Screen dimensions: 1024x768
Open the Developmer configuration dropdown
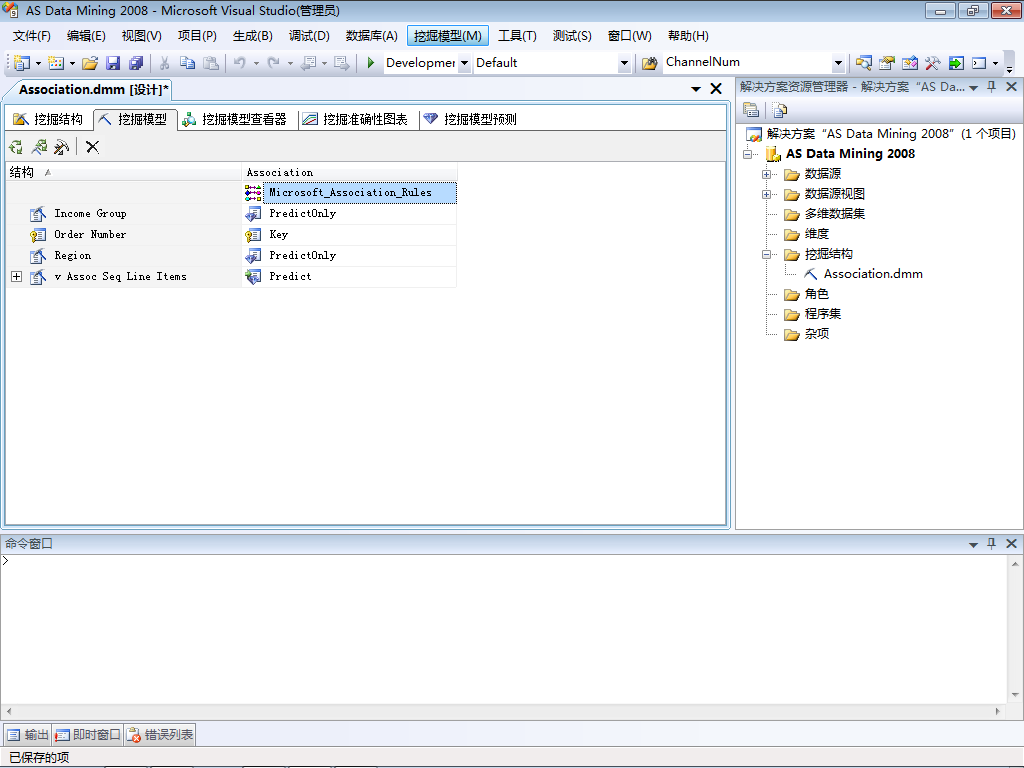pos(464,63)
